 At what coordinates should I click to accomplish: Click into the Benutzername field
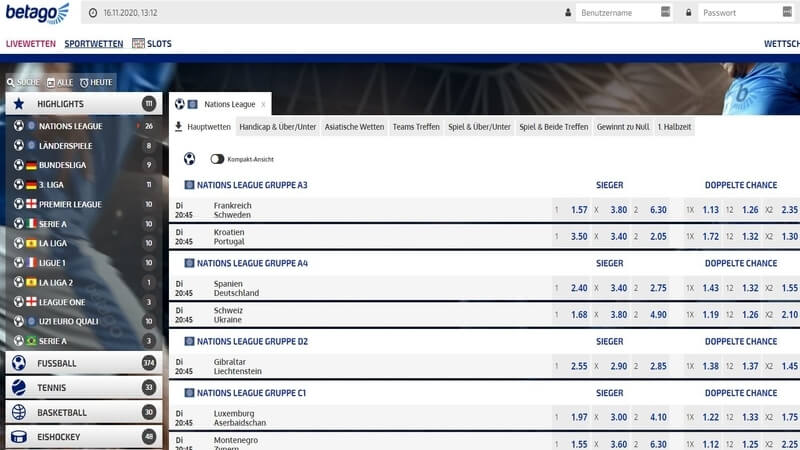623,13
